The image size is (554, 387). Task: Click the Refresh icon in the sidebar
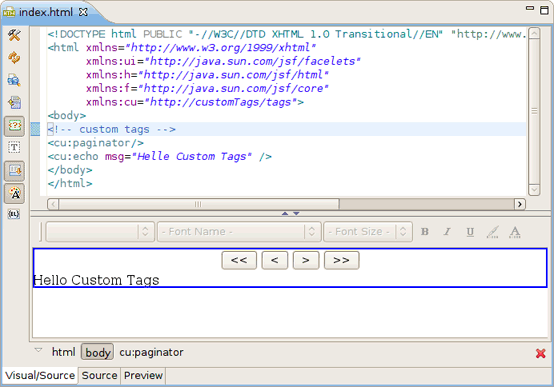point(14,58)
